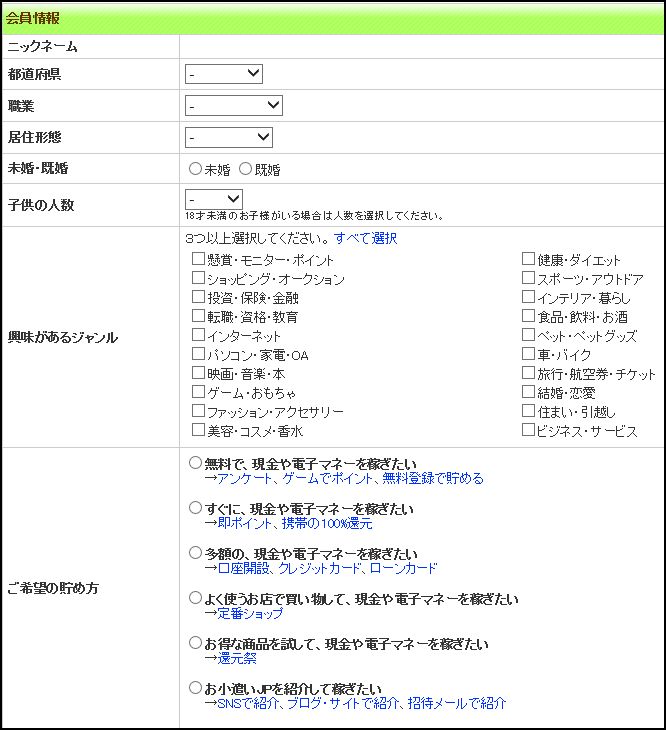The width and height of the screenshot is (666, 730).
Task: Check ショッピング・オークション checkbox
Action: click(x=198, y=278)
